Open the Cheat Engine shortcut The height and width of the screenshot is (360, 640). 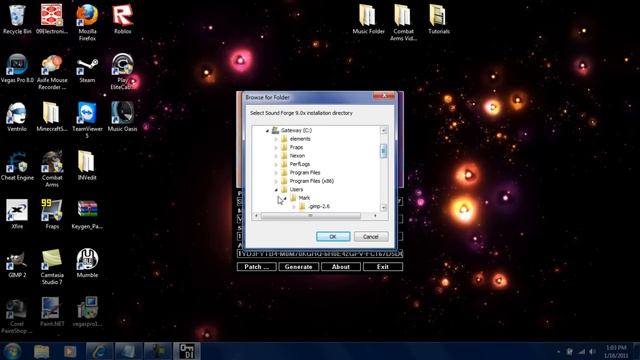17,166
